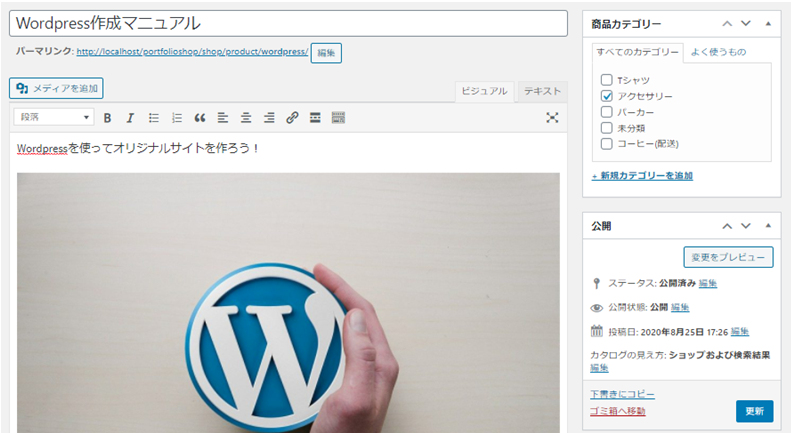Toggle italic formatting in the editor toolbar
Viewport: 791px width, 433px height.
130,118
